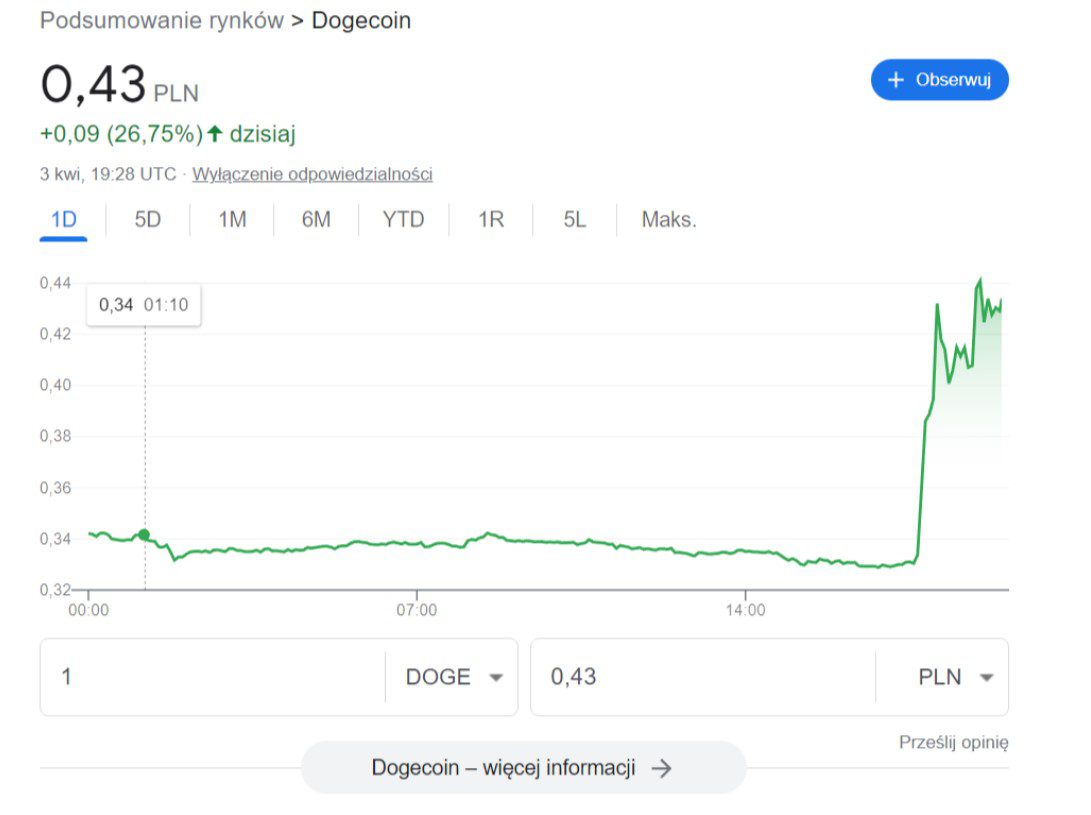Image resolution: width=1091 pixels, height=815 pixels.
Task: Click the plus icon in Obserwuj button
Action: coord(896,80)
